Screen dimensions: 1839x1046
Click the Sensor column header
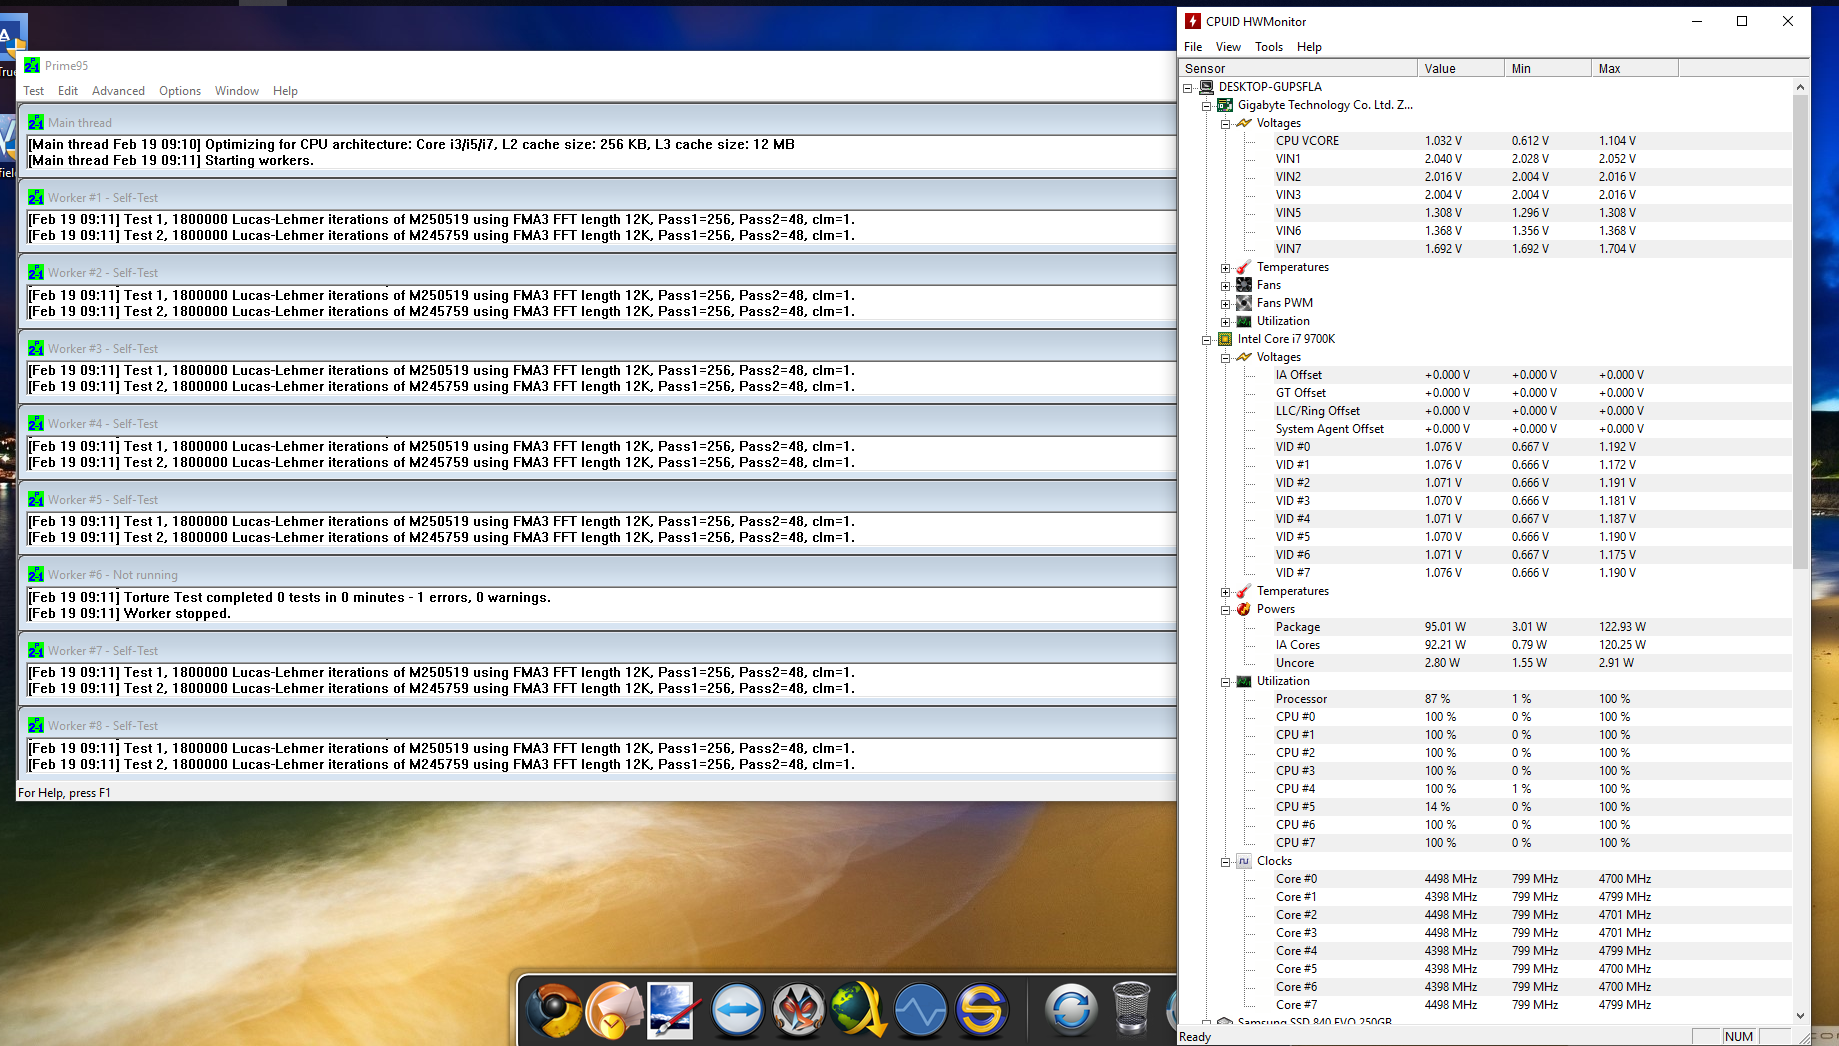pyautogui.click(x=1298, y=68)
